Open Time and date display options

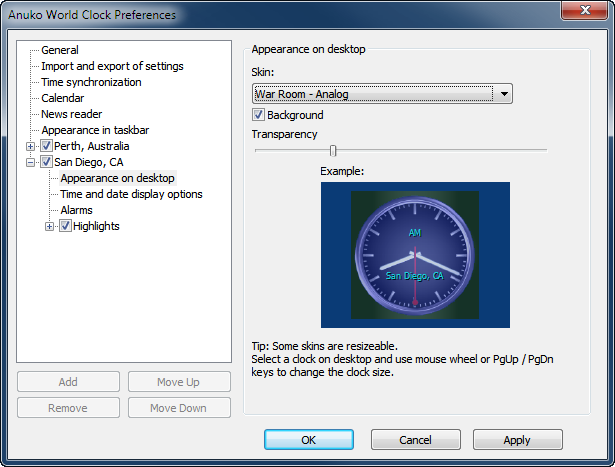(131, 194)
